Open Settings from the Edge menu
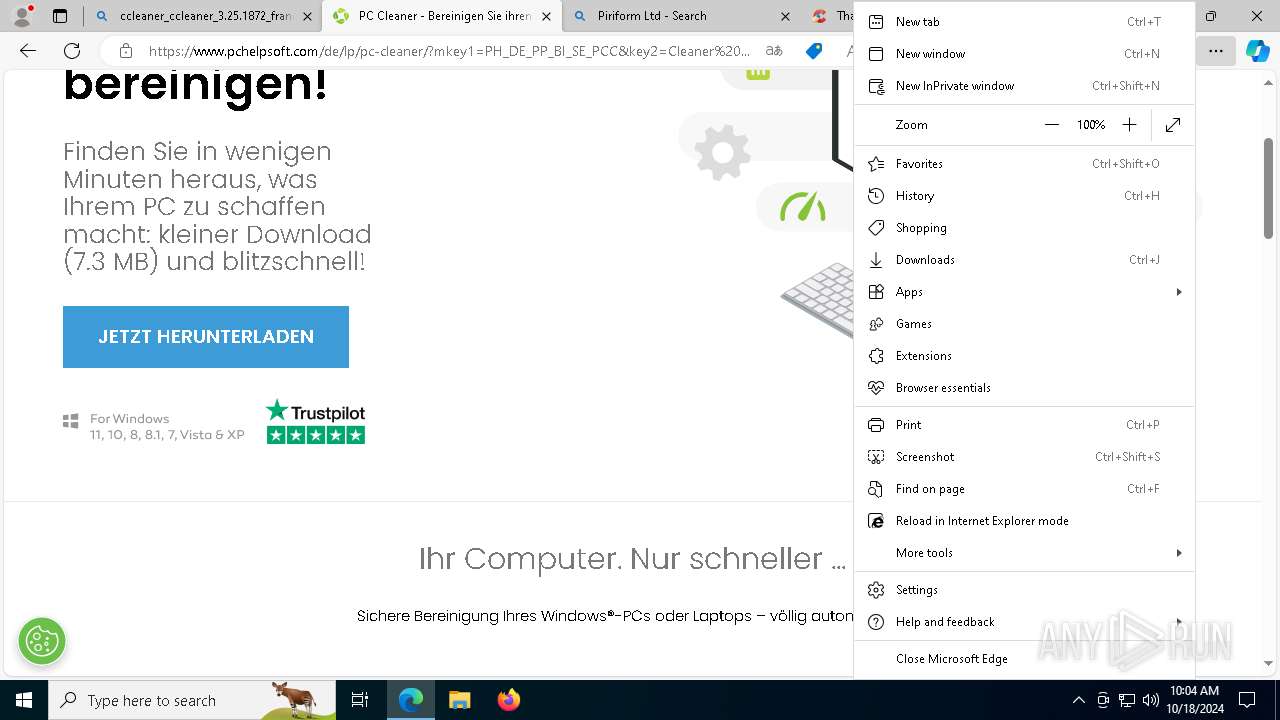Image resolution: width=1280 pixels, height=720 pixels. point(1024,590)
